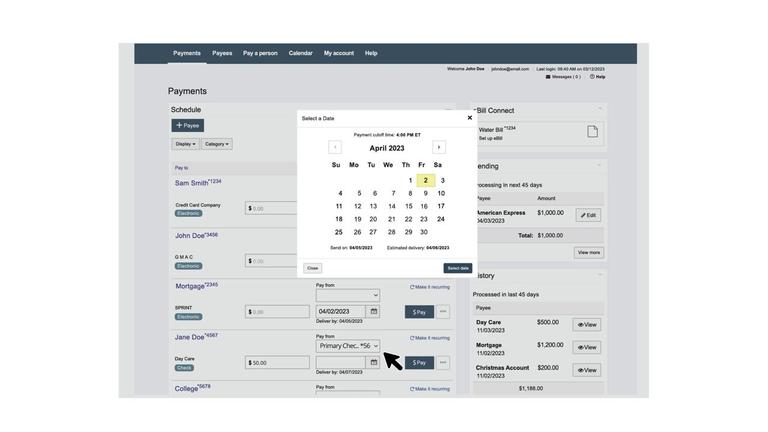
Task: Pay Jane Doe with the Pay button
Action: coord(419,362)
